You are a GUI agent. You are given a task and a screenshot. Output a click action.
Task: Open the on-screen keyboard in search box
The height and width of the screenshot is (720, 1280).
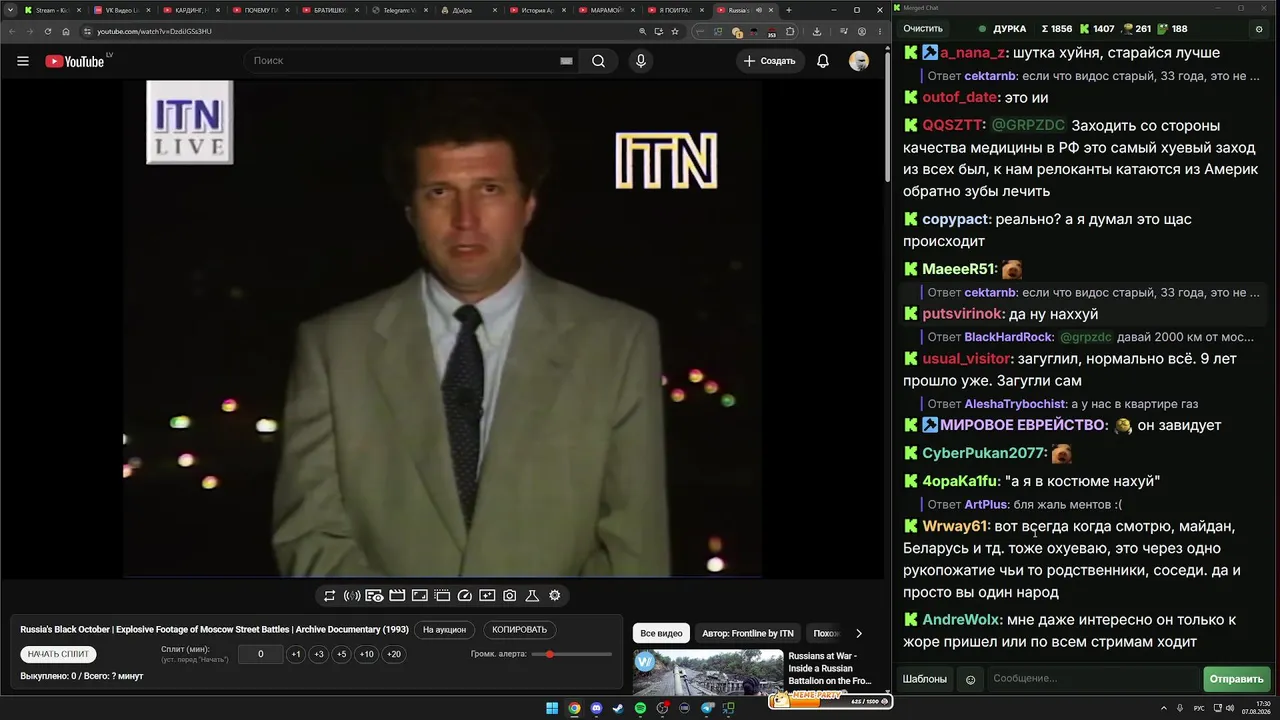pyautogui.click(x=566, y=61)
